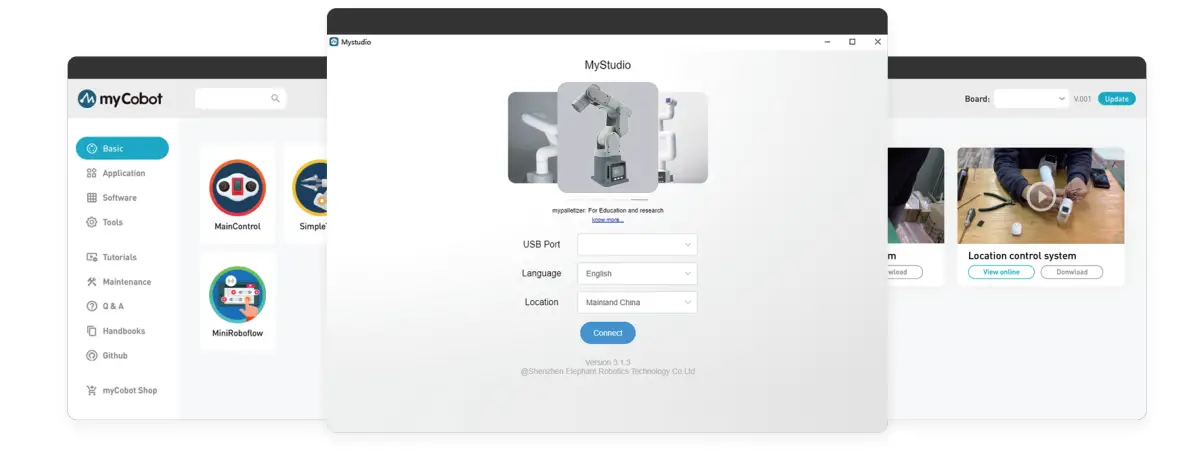Open Tools section in myCobot sidebar

tap(105, 223)
